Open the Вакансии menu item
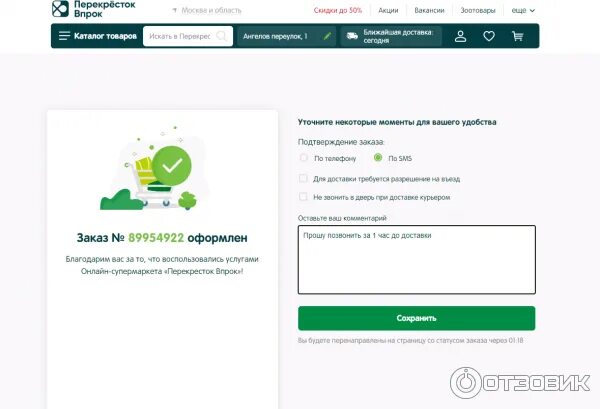This screenshot has width=600, height=409. click(429, 10)
